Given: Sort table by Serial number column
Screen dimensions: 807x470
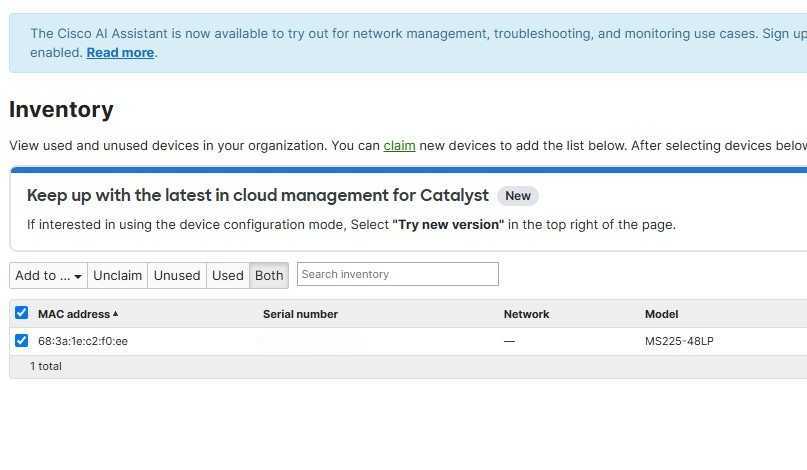Looking at the screenshot, I should 300,314.
